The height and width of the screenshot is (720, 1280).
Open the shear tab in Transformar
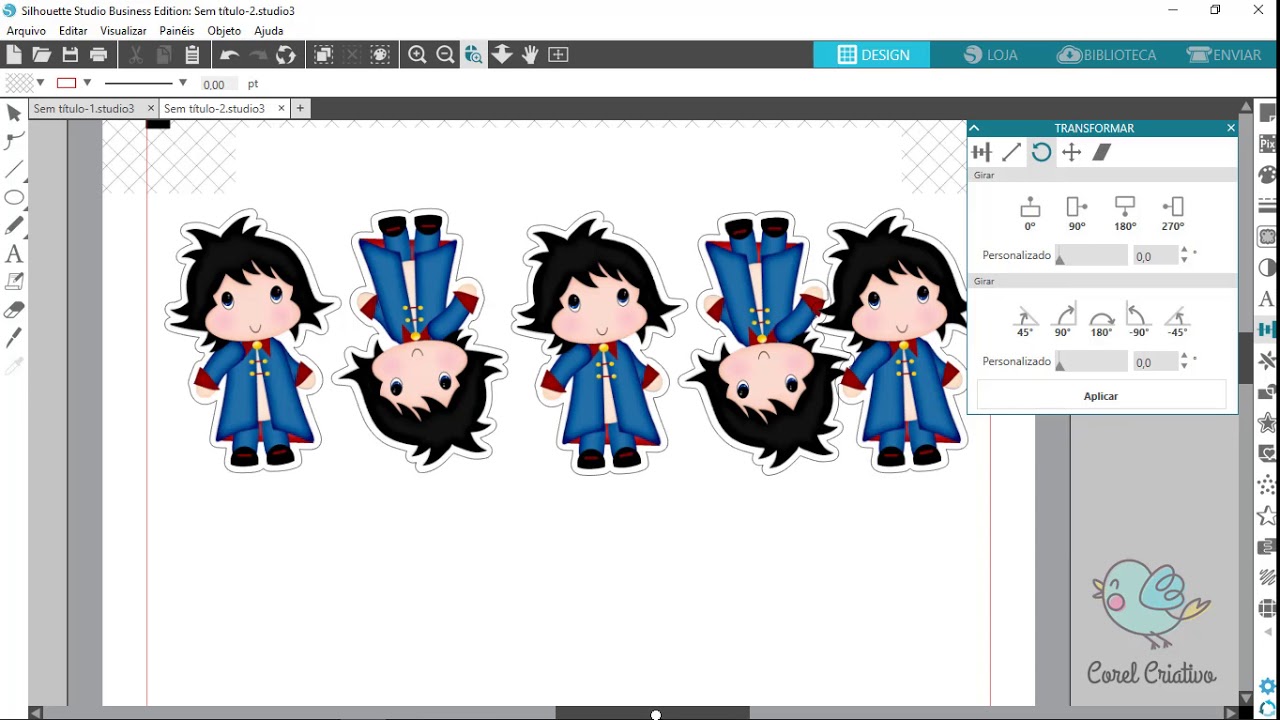coord(1102,152)
